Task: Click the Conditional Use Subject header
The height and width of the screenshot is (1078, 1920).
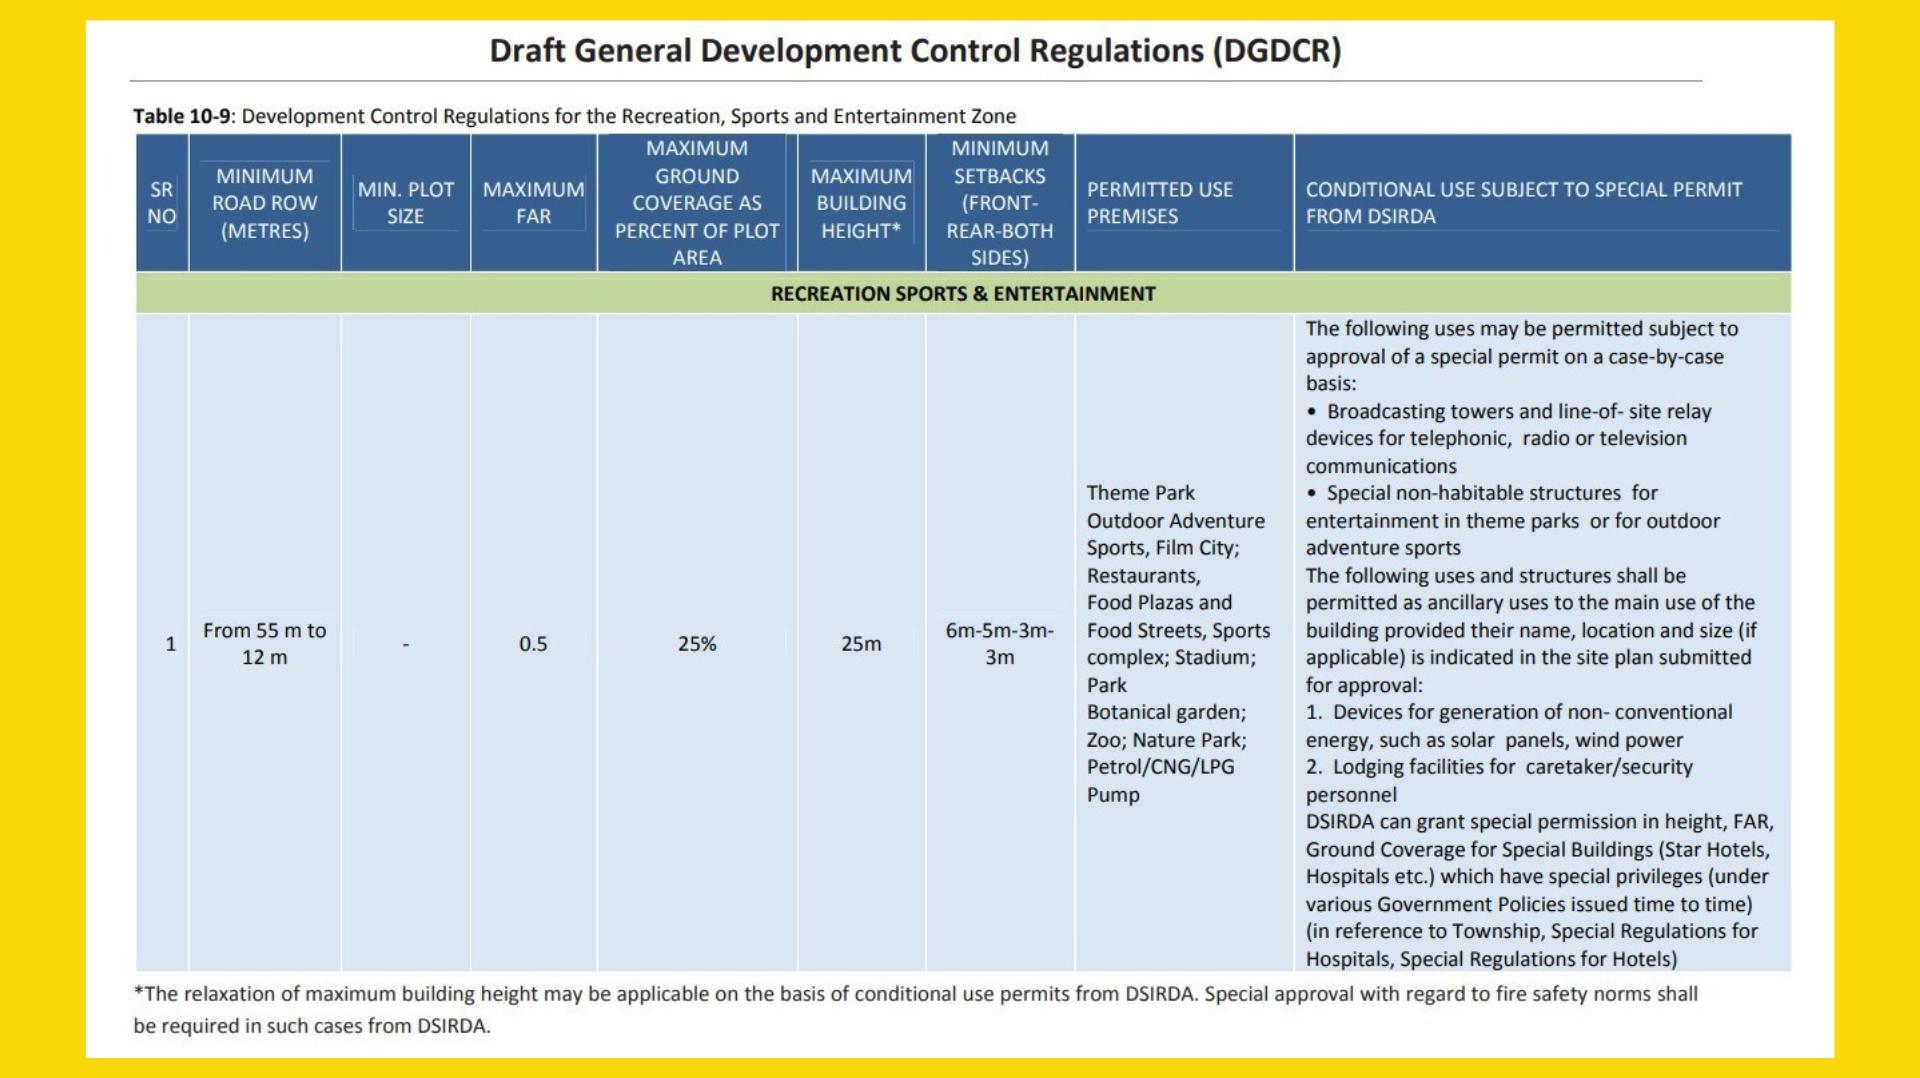Action: 1522,203
